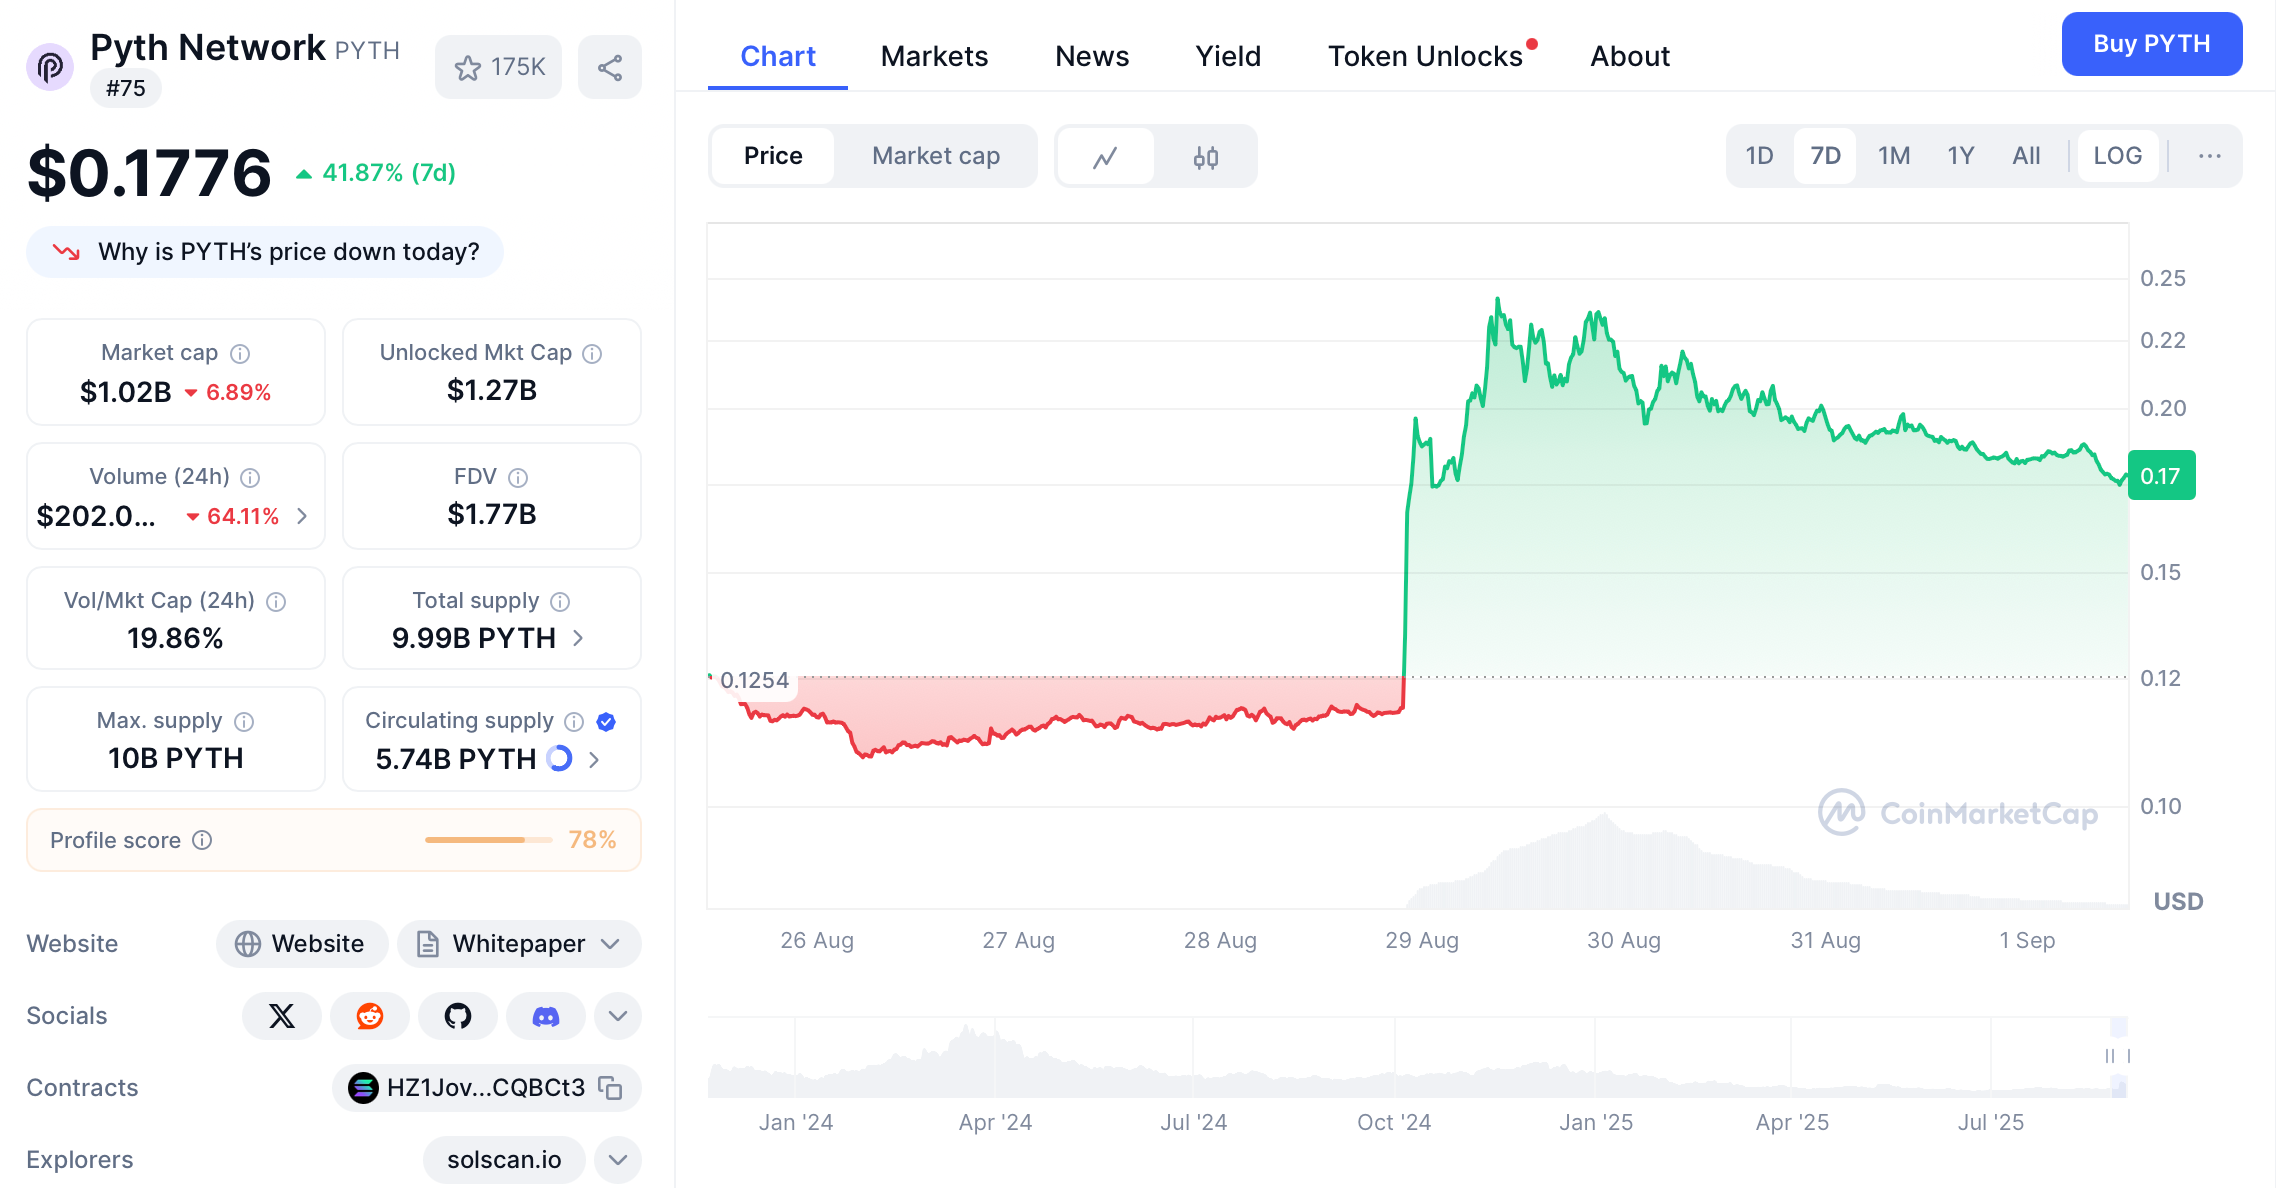Open Pyth Network's GitHub

pyautogui.click(x=457, y=1015)
